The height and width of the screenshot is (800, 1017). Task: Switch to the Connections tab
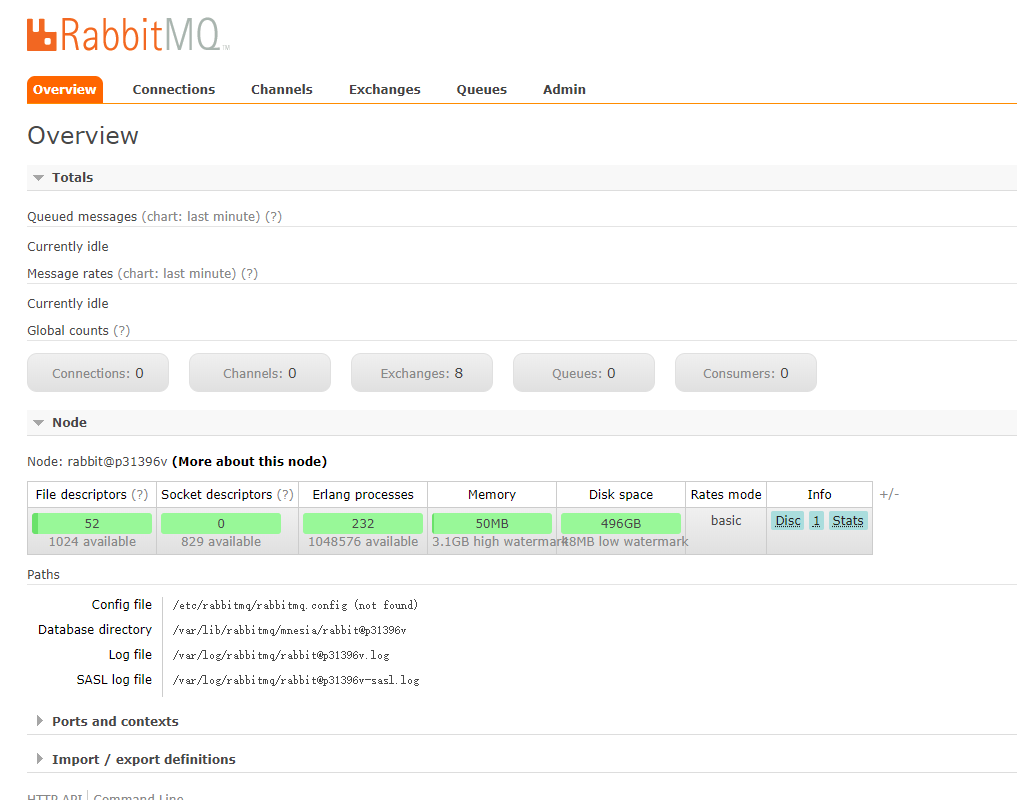pyautogui.click(x=174, y=90)
